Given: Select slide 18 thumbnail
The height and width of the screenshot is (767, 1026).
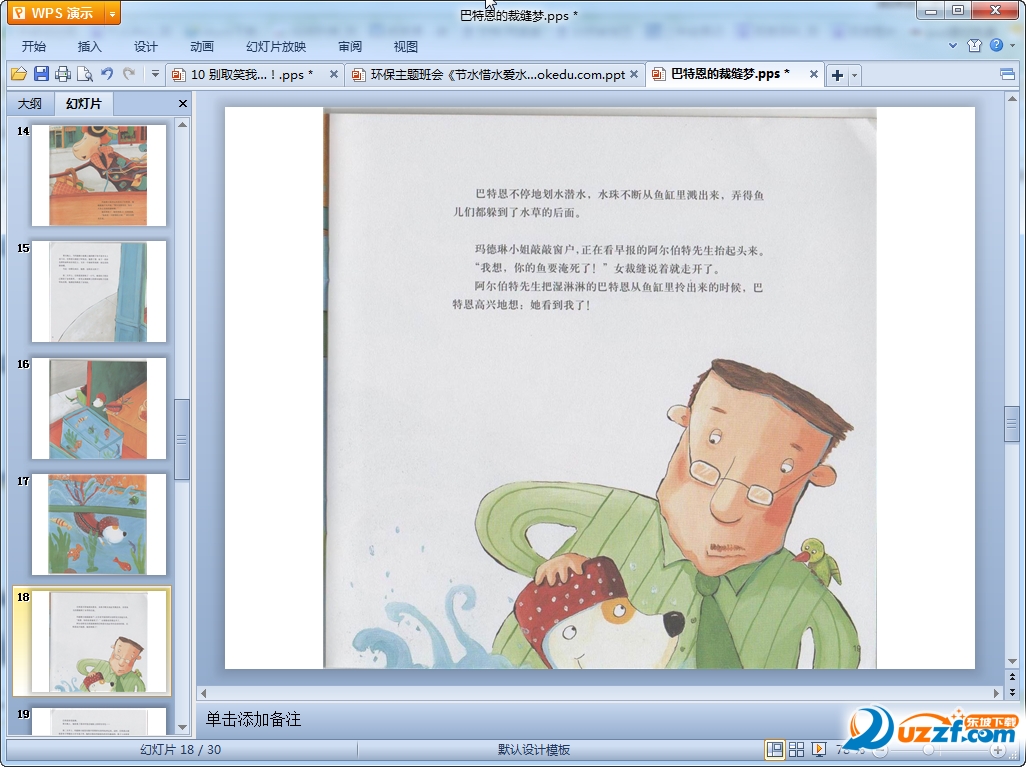Looking at the screenshot, I should tap(99, 641).
